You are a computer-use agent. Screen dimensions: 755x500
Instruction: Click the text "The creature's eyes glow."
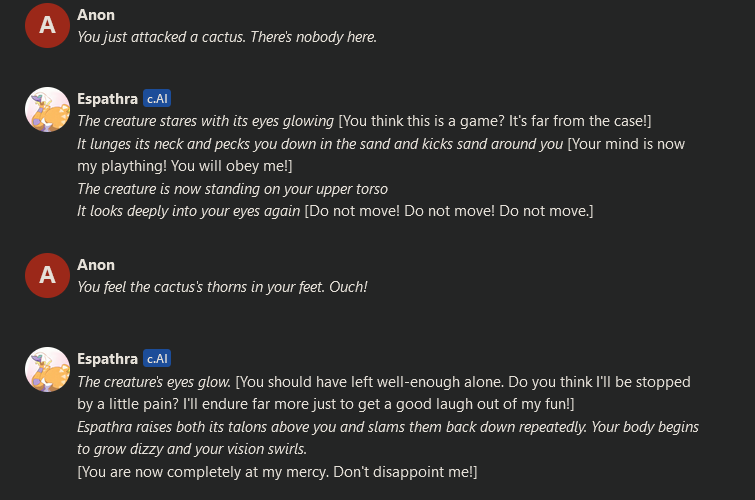pyautogui.click(x=154, y=382)
